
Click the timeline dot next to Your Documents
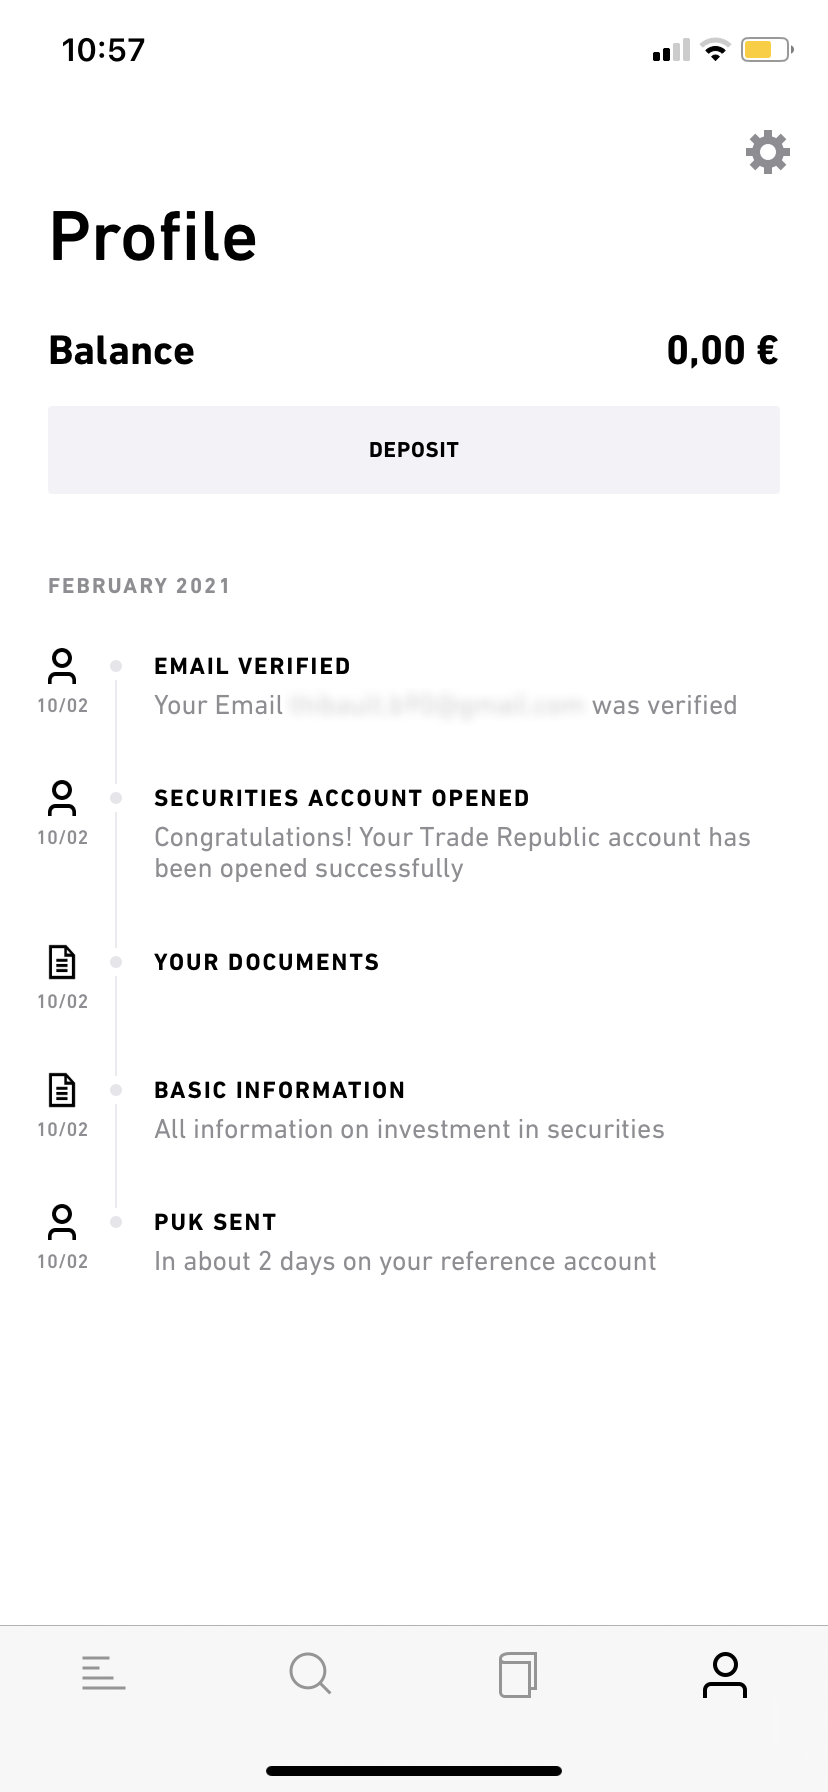coord(116,962)
